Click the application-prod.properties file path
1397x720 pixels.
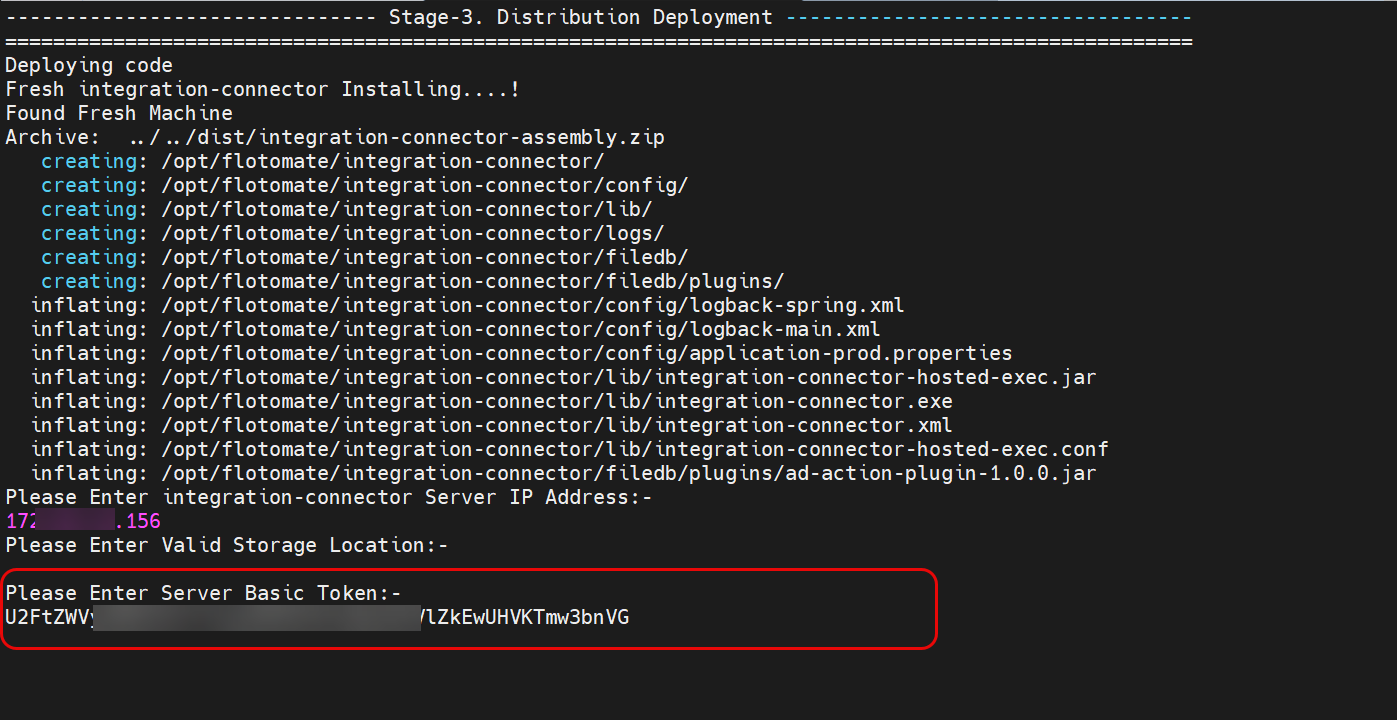pos(586,353)
